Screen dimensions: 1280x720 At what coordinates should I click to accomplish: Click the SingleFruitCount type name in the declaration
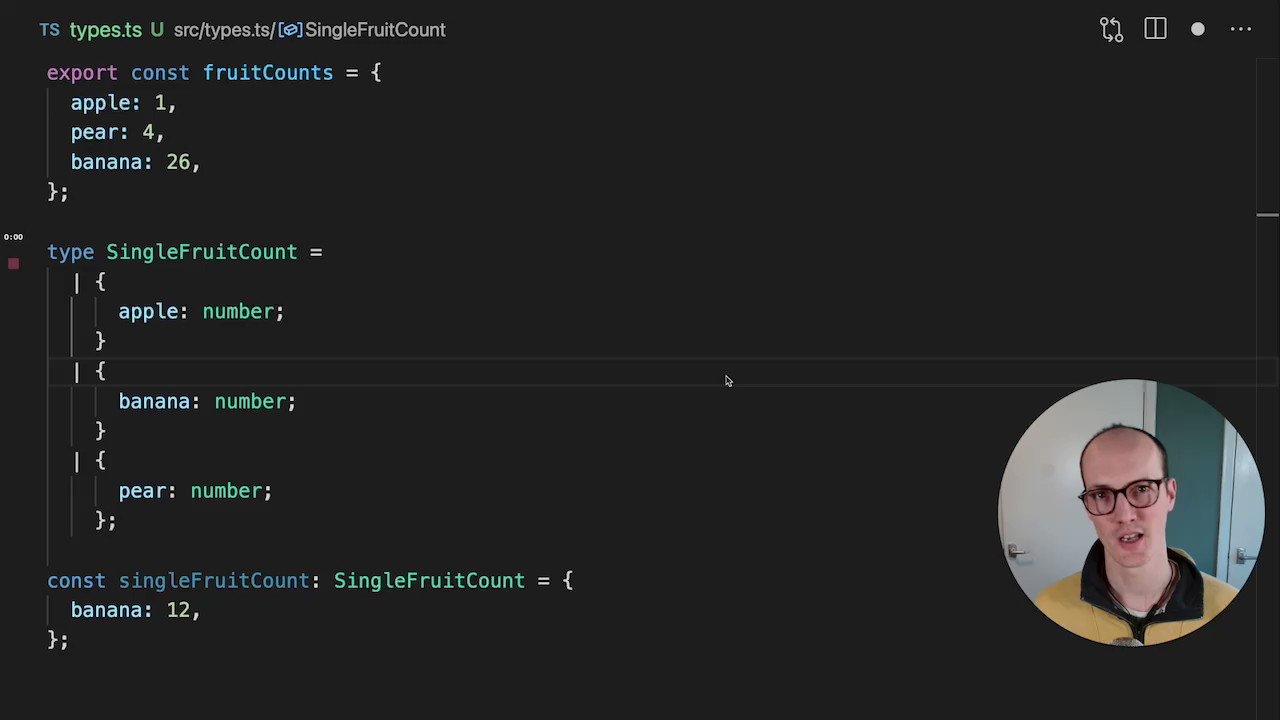pyautogui.click(x=201, y=252)
